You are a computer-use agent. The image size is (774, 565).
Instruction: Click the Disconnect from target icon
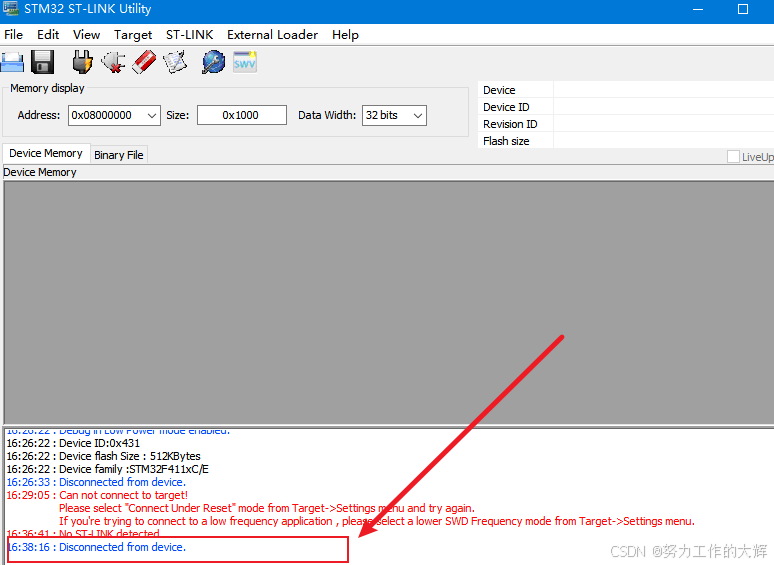[113, 62]
